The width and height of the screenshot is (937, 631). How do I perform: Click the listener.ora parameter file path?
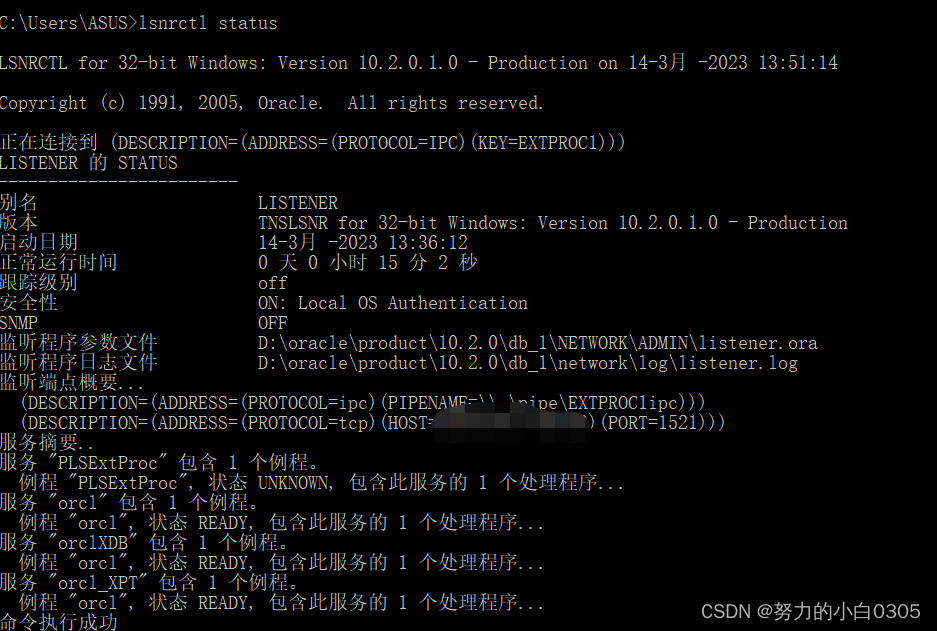coord(537,343)
